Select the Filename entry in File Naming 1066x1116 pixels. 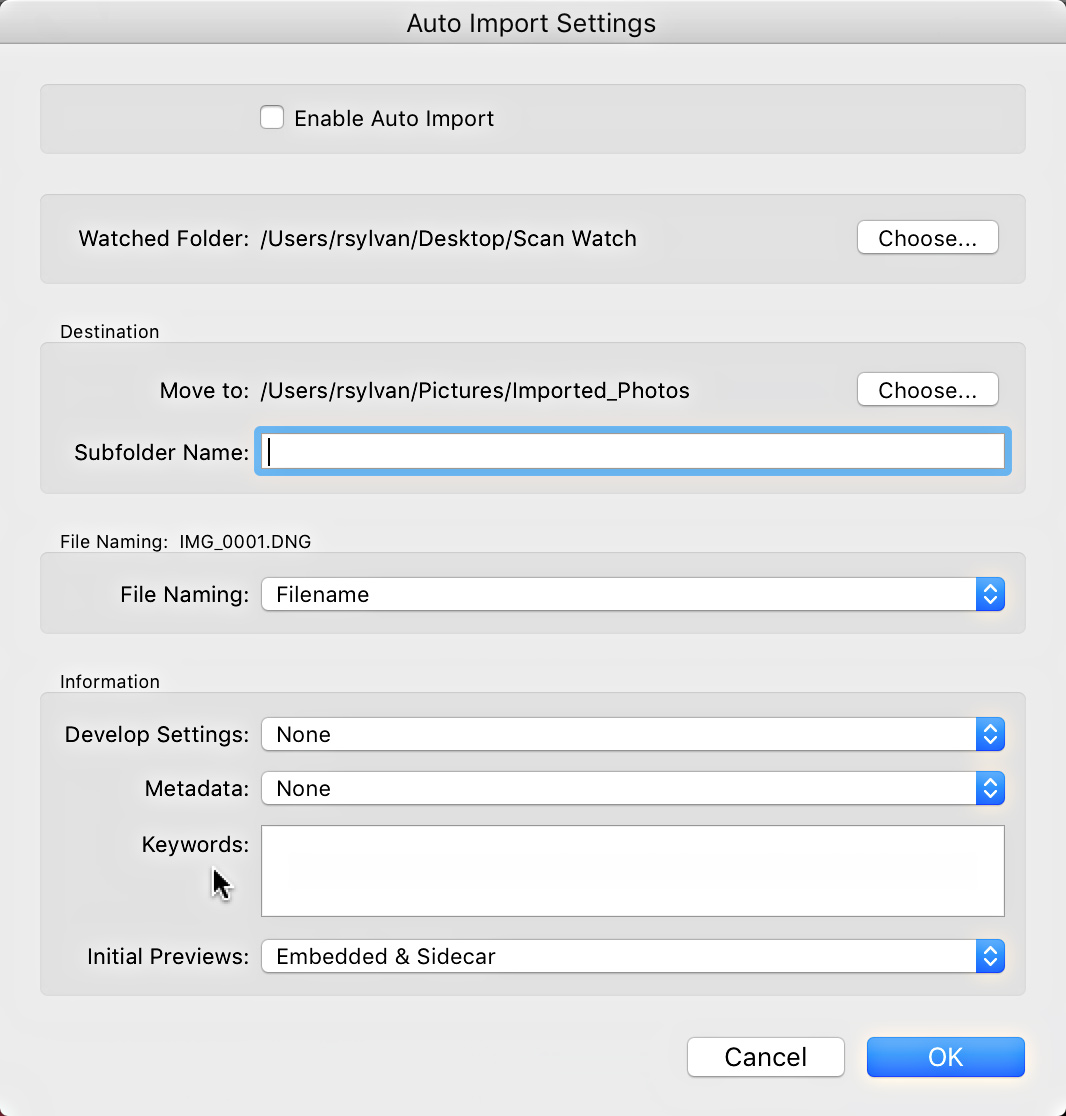322,594
